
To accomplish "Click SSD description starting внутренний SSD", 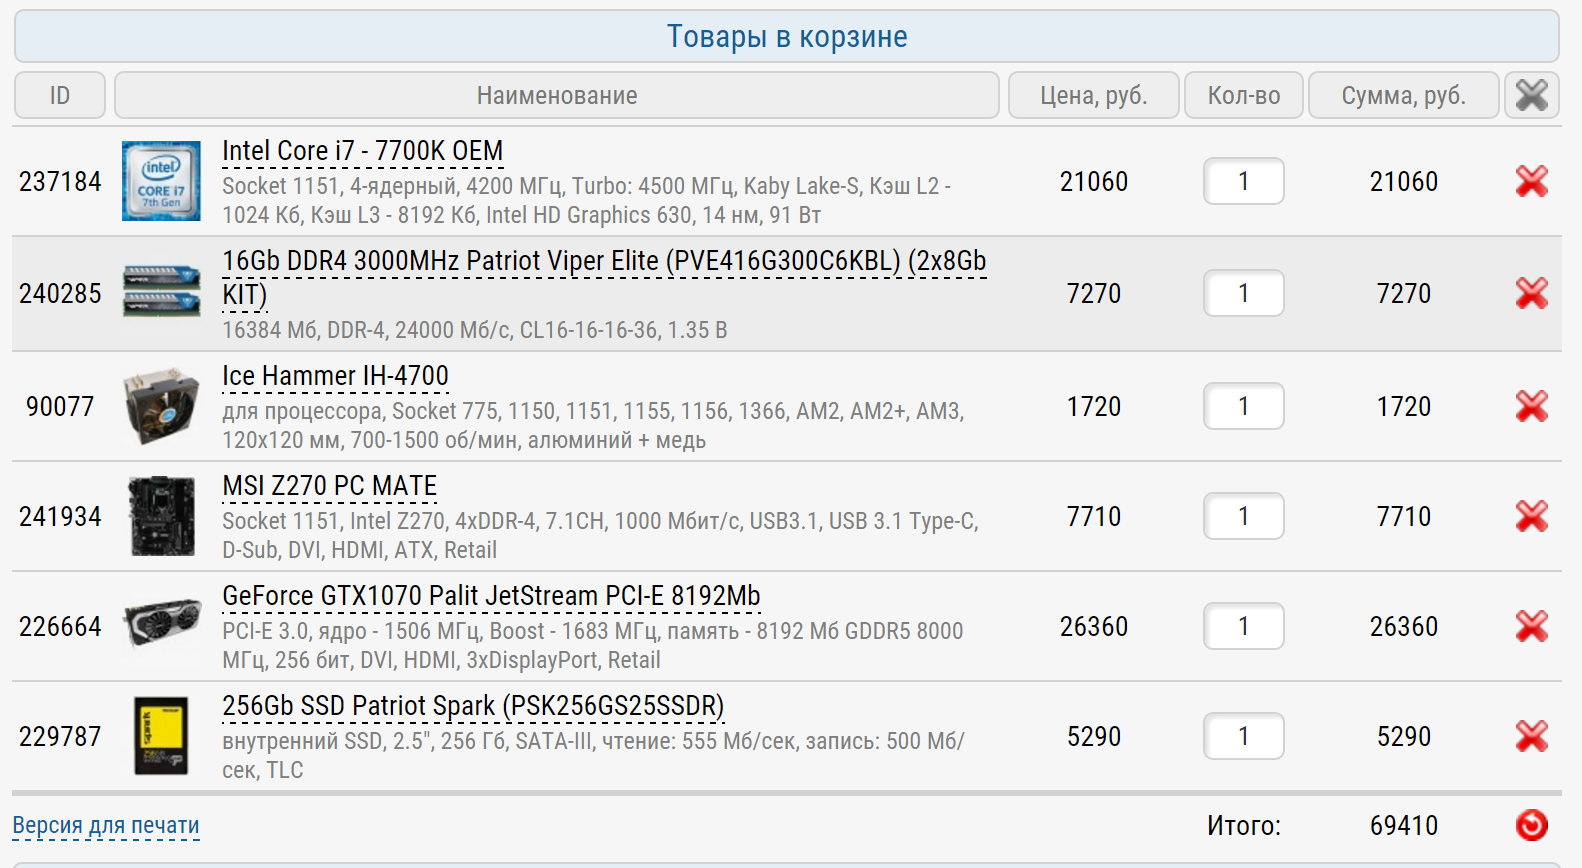I will 593,755.
